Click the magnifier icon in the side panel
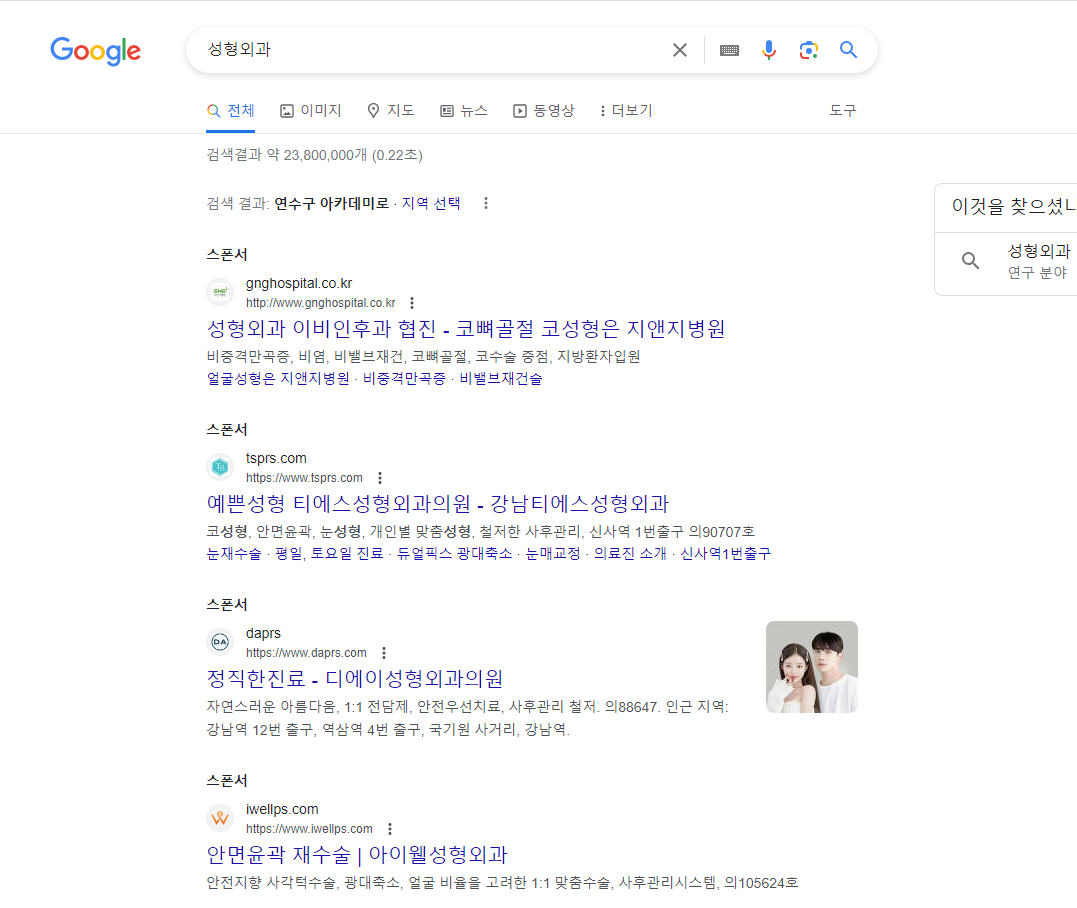 pos(970,260)
